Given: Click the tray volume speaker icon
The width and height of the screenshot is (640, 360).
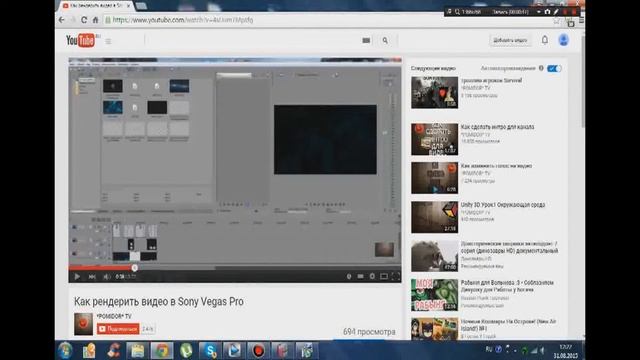Looking at the screenshot, I should point(542,350).
